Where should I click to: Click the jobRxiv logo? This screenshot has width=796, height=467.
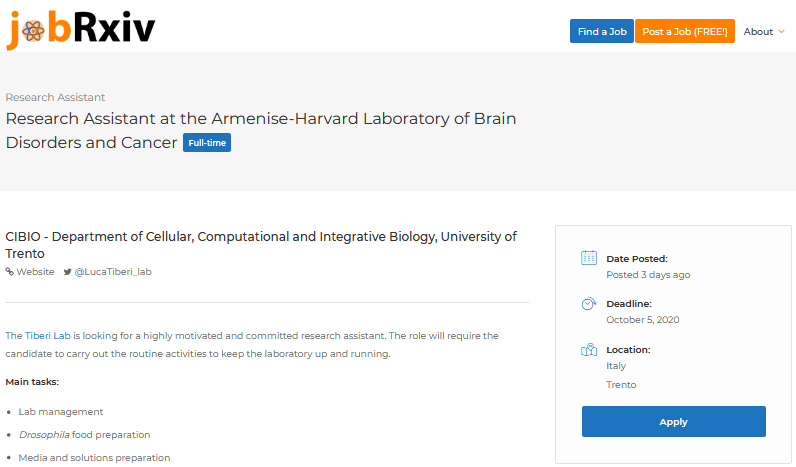(81, 29)
